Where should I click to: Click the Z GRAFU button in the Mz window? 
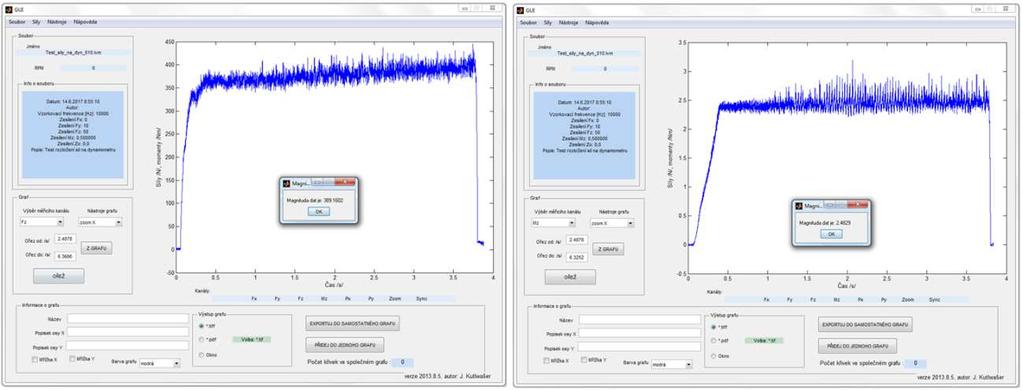pyautogui.click(x=608, y=248)
